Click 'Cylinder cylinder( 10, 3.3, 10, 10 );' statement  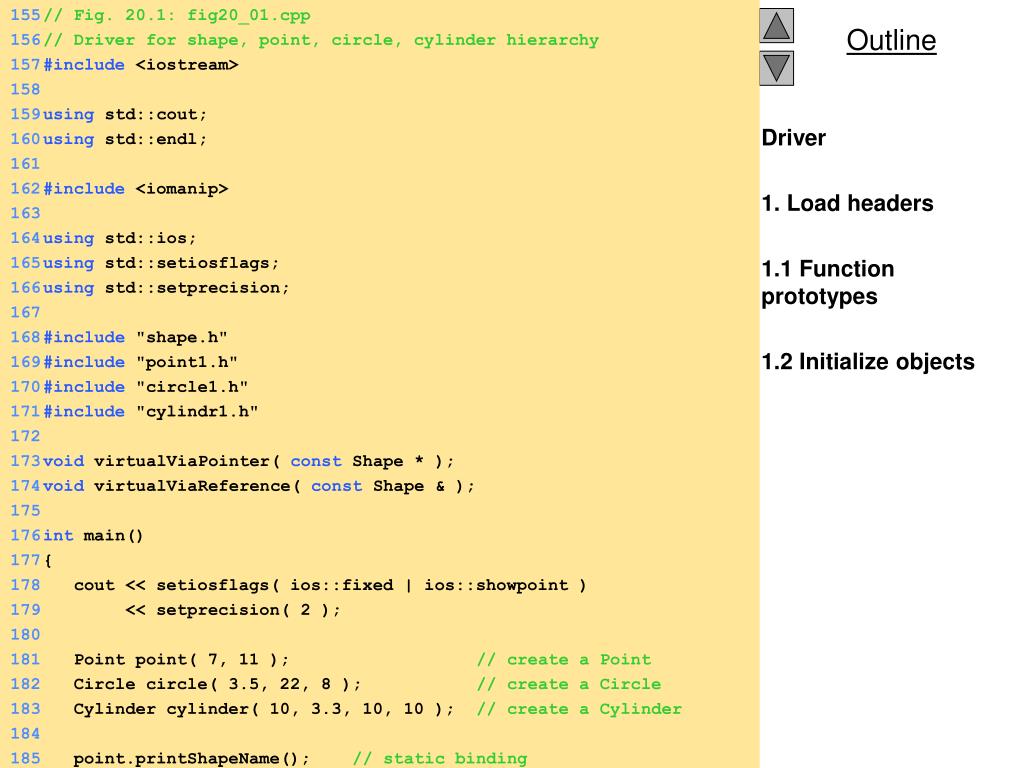[263, 709]
